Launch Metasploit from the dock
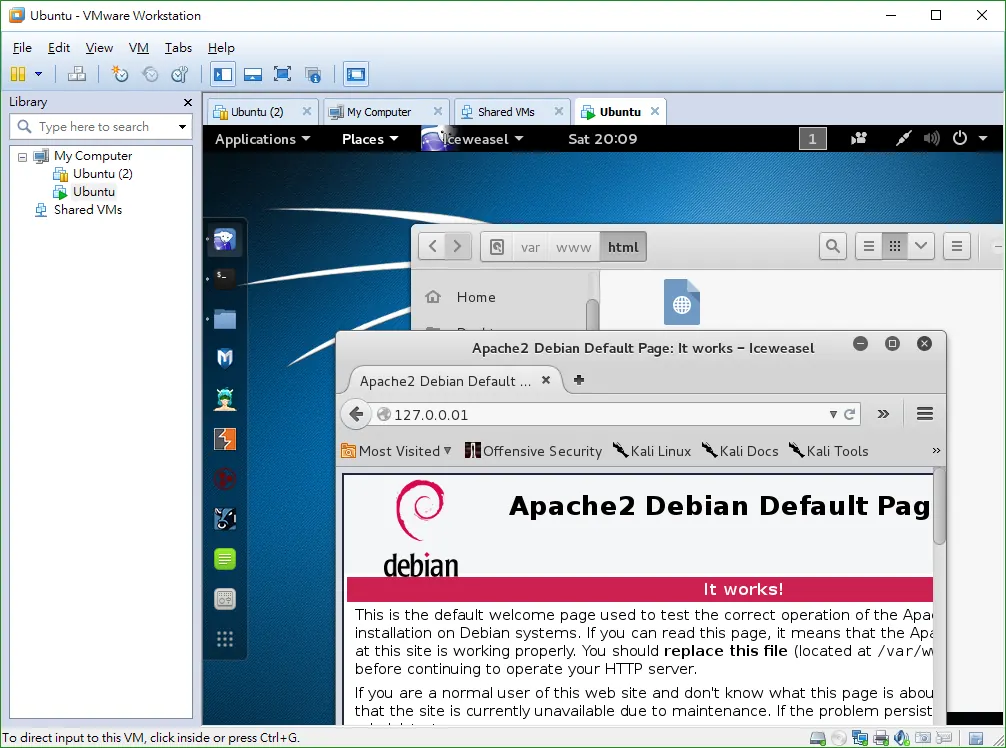This screenshot has width=1006, height=748. (225, 358)
